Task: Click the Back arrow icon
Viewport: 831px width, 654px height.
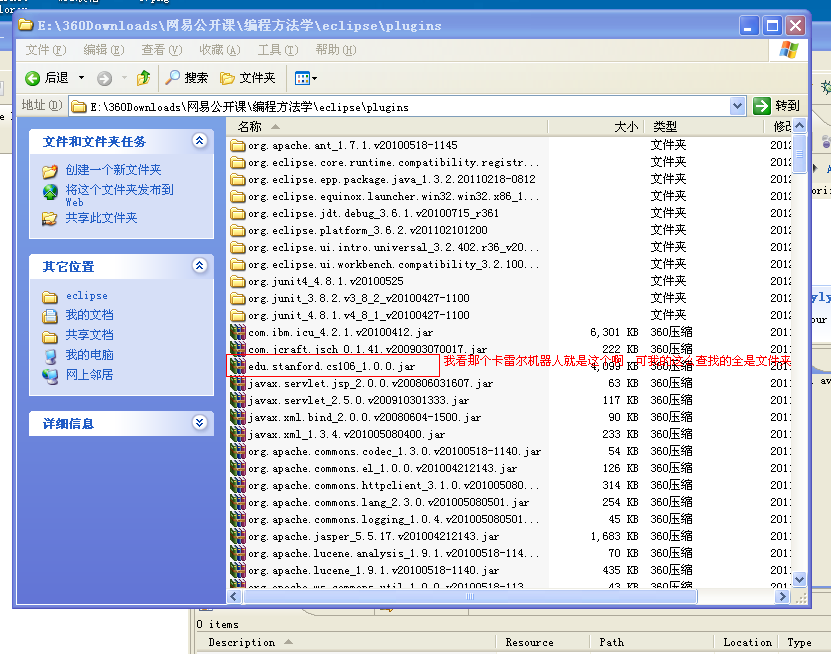Action: coord(32,78)
